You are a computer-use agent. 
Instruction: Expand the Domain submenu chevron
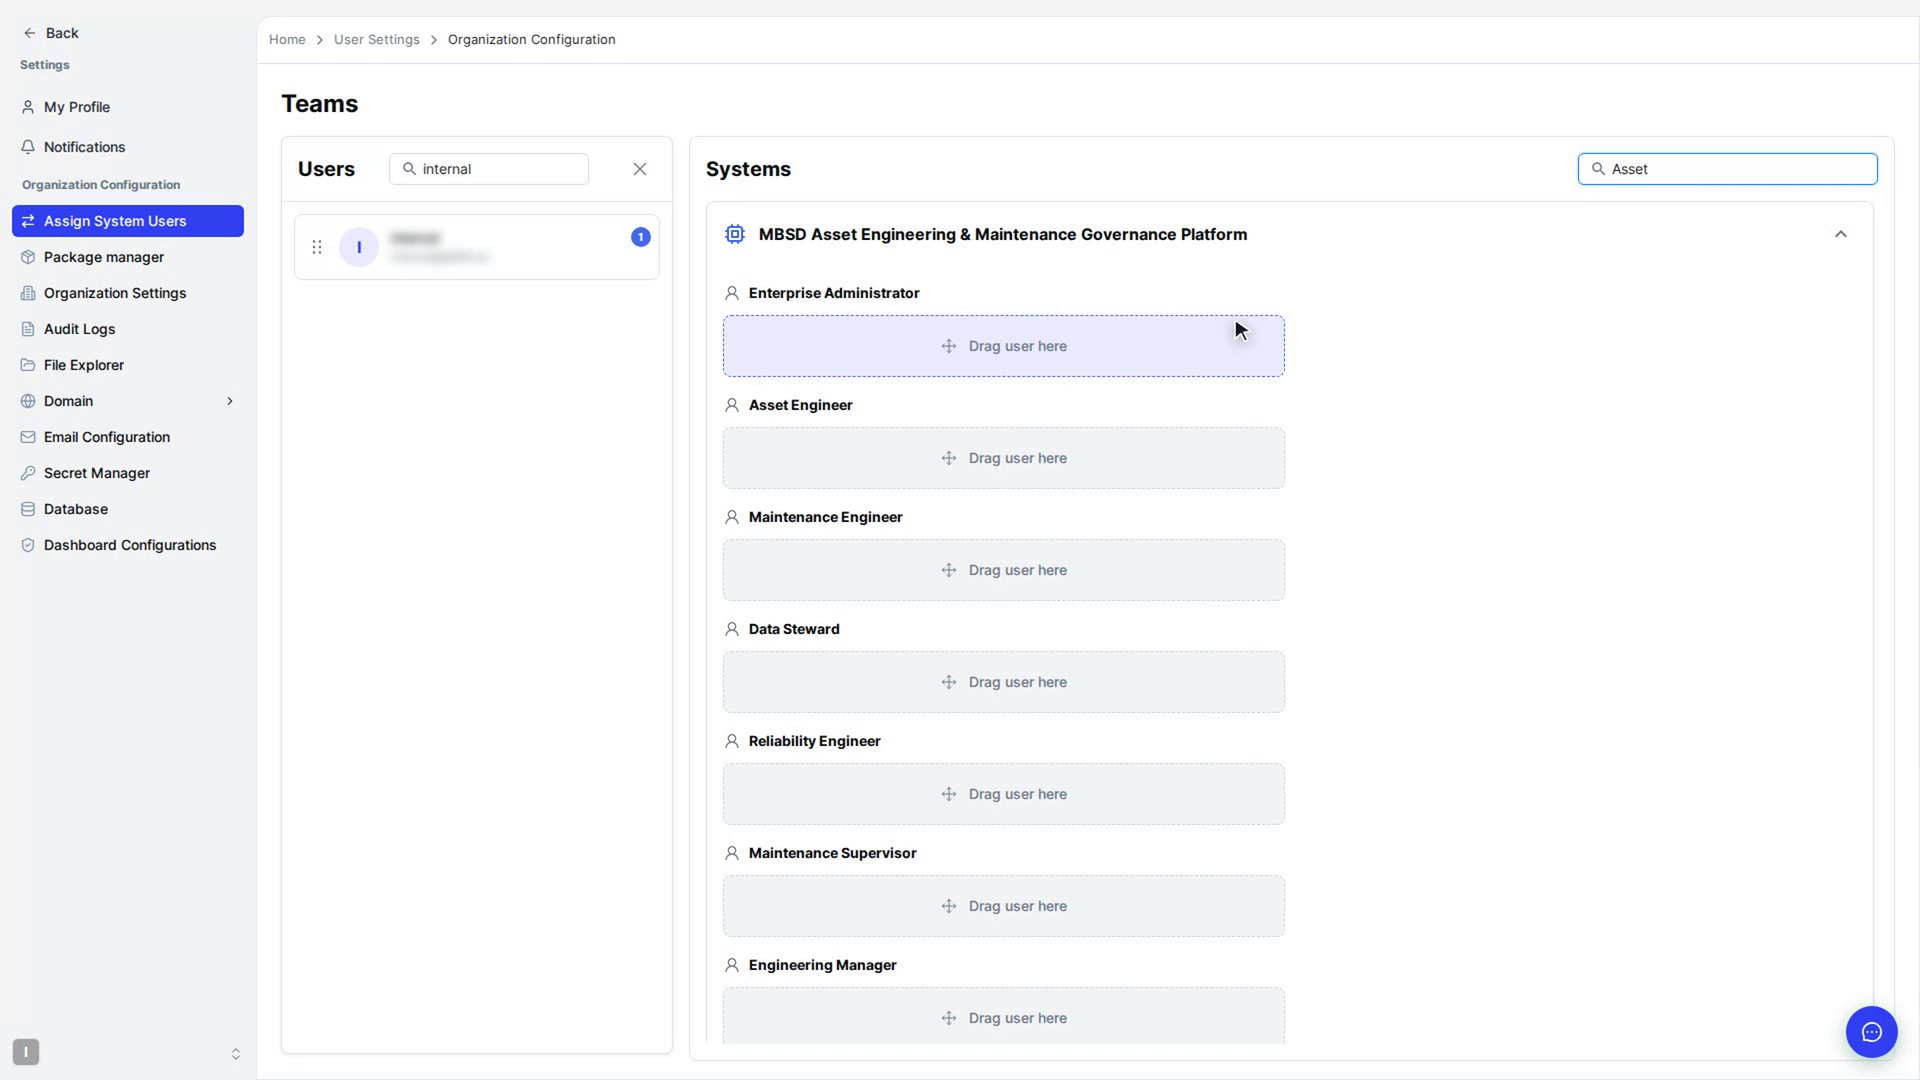click(x=230, y=401)
